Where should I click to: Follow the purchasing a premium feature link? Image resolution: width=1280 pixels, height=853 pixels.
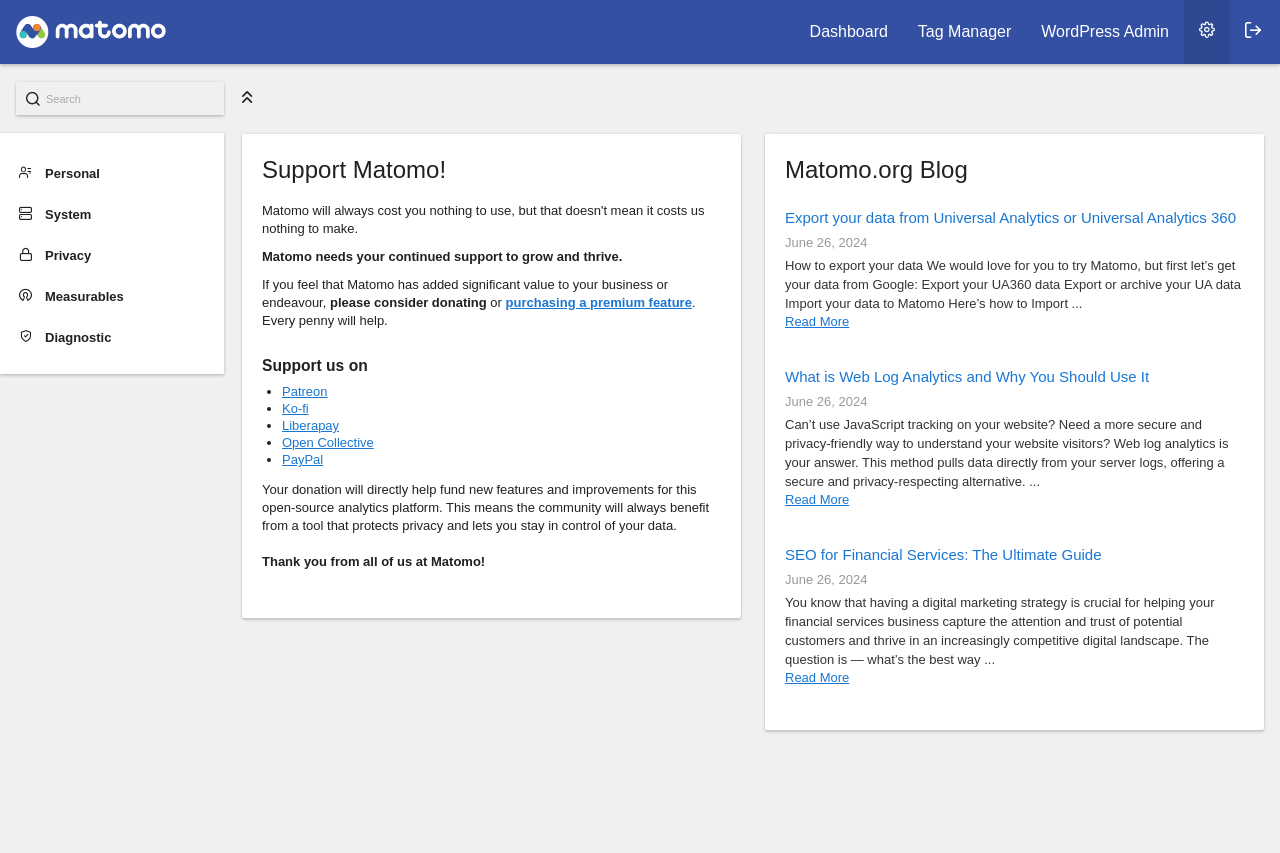[598, 303]
